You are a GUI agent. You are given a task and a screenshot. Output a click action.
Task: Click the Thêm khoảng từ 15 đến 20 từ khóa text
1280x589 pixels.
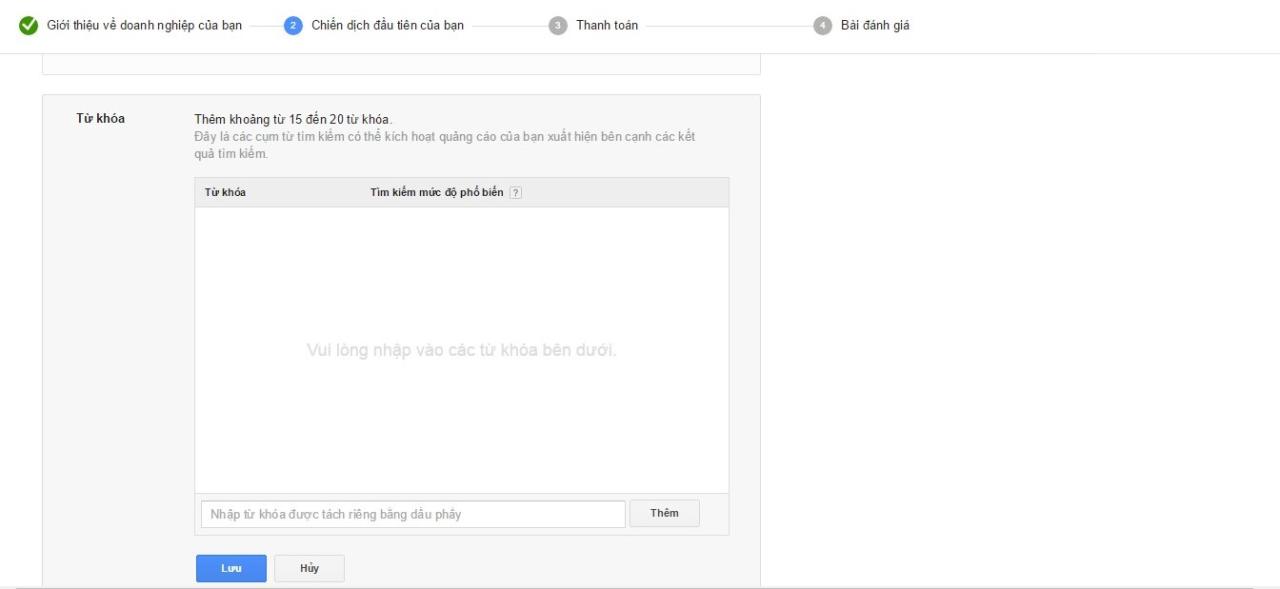pyautogui.click(x=293, y=120)
